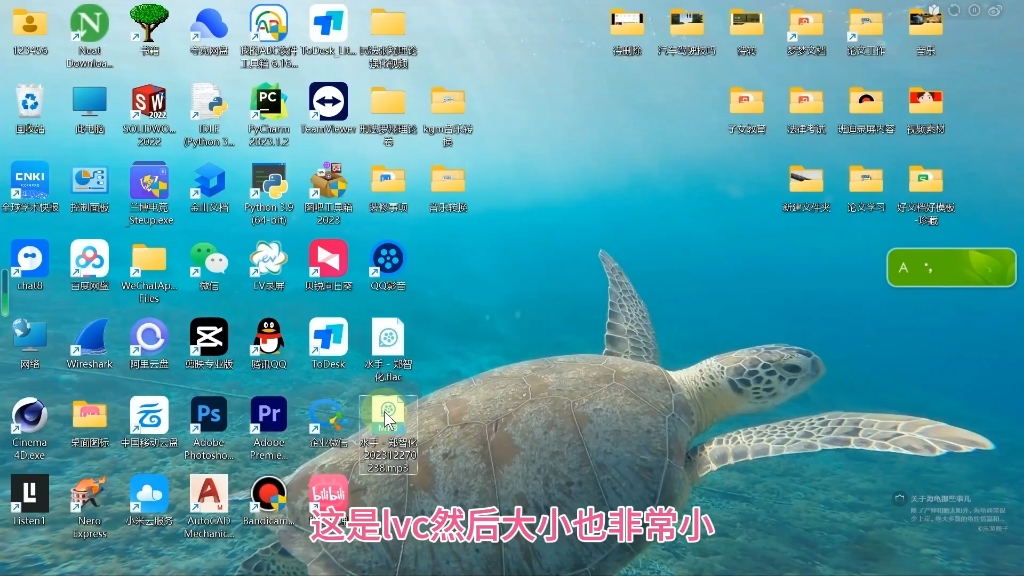Click the refresh icon in the top-right overlay

point(953,9)
